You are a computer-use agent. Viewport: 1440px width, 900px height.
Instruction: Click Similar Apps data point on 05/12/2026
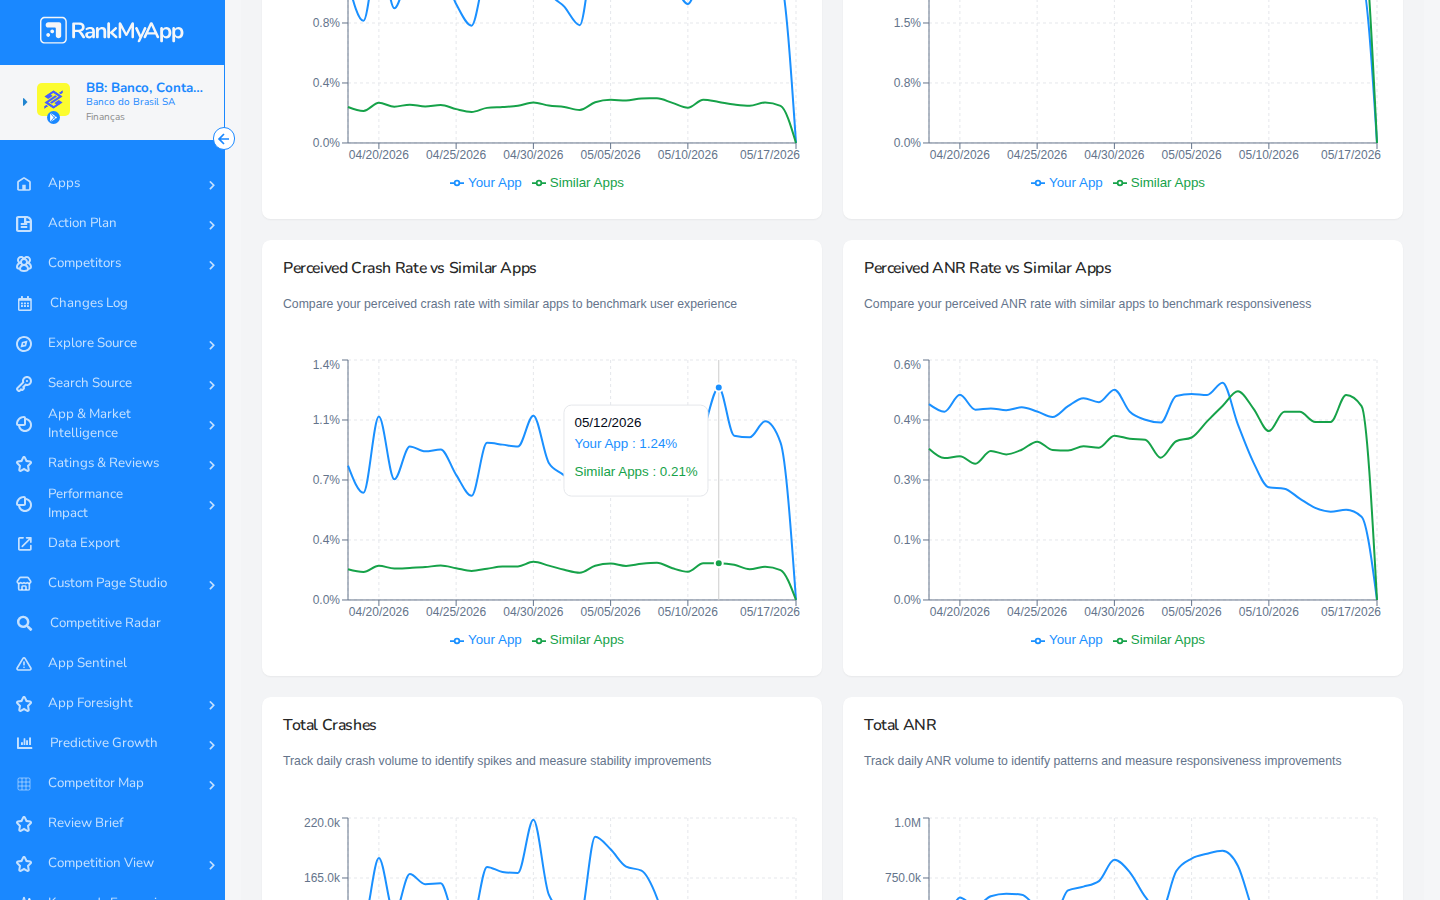coord(719,563)
